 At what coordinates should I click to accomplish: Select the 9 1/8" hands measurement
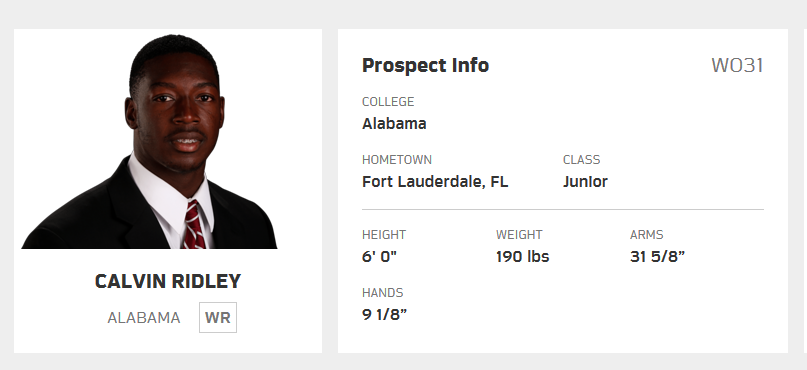coord(384,315)
